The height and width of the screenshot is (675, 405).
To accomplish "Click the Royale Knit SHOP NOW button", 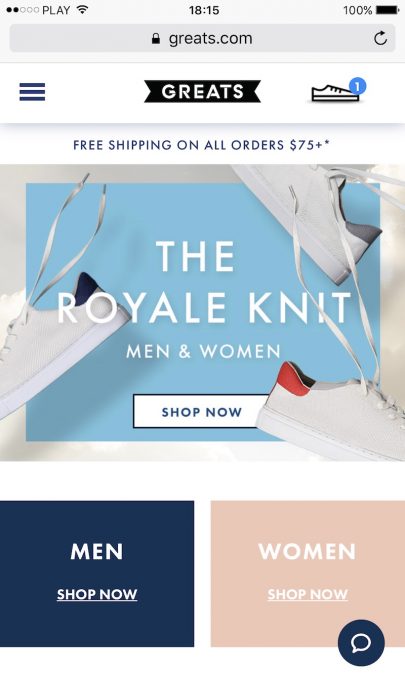I will tap(201, 412).
